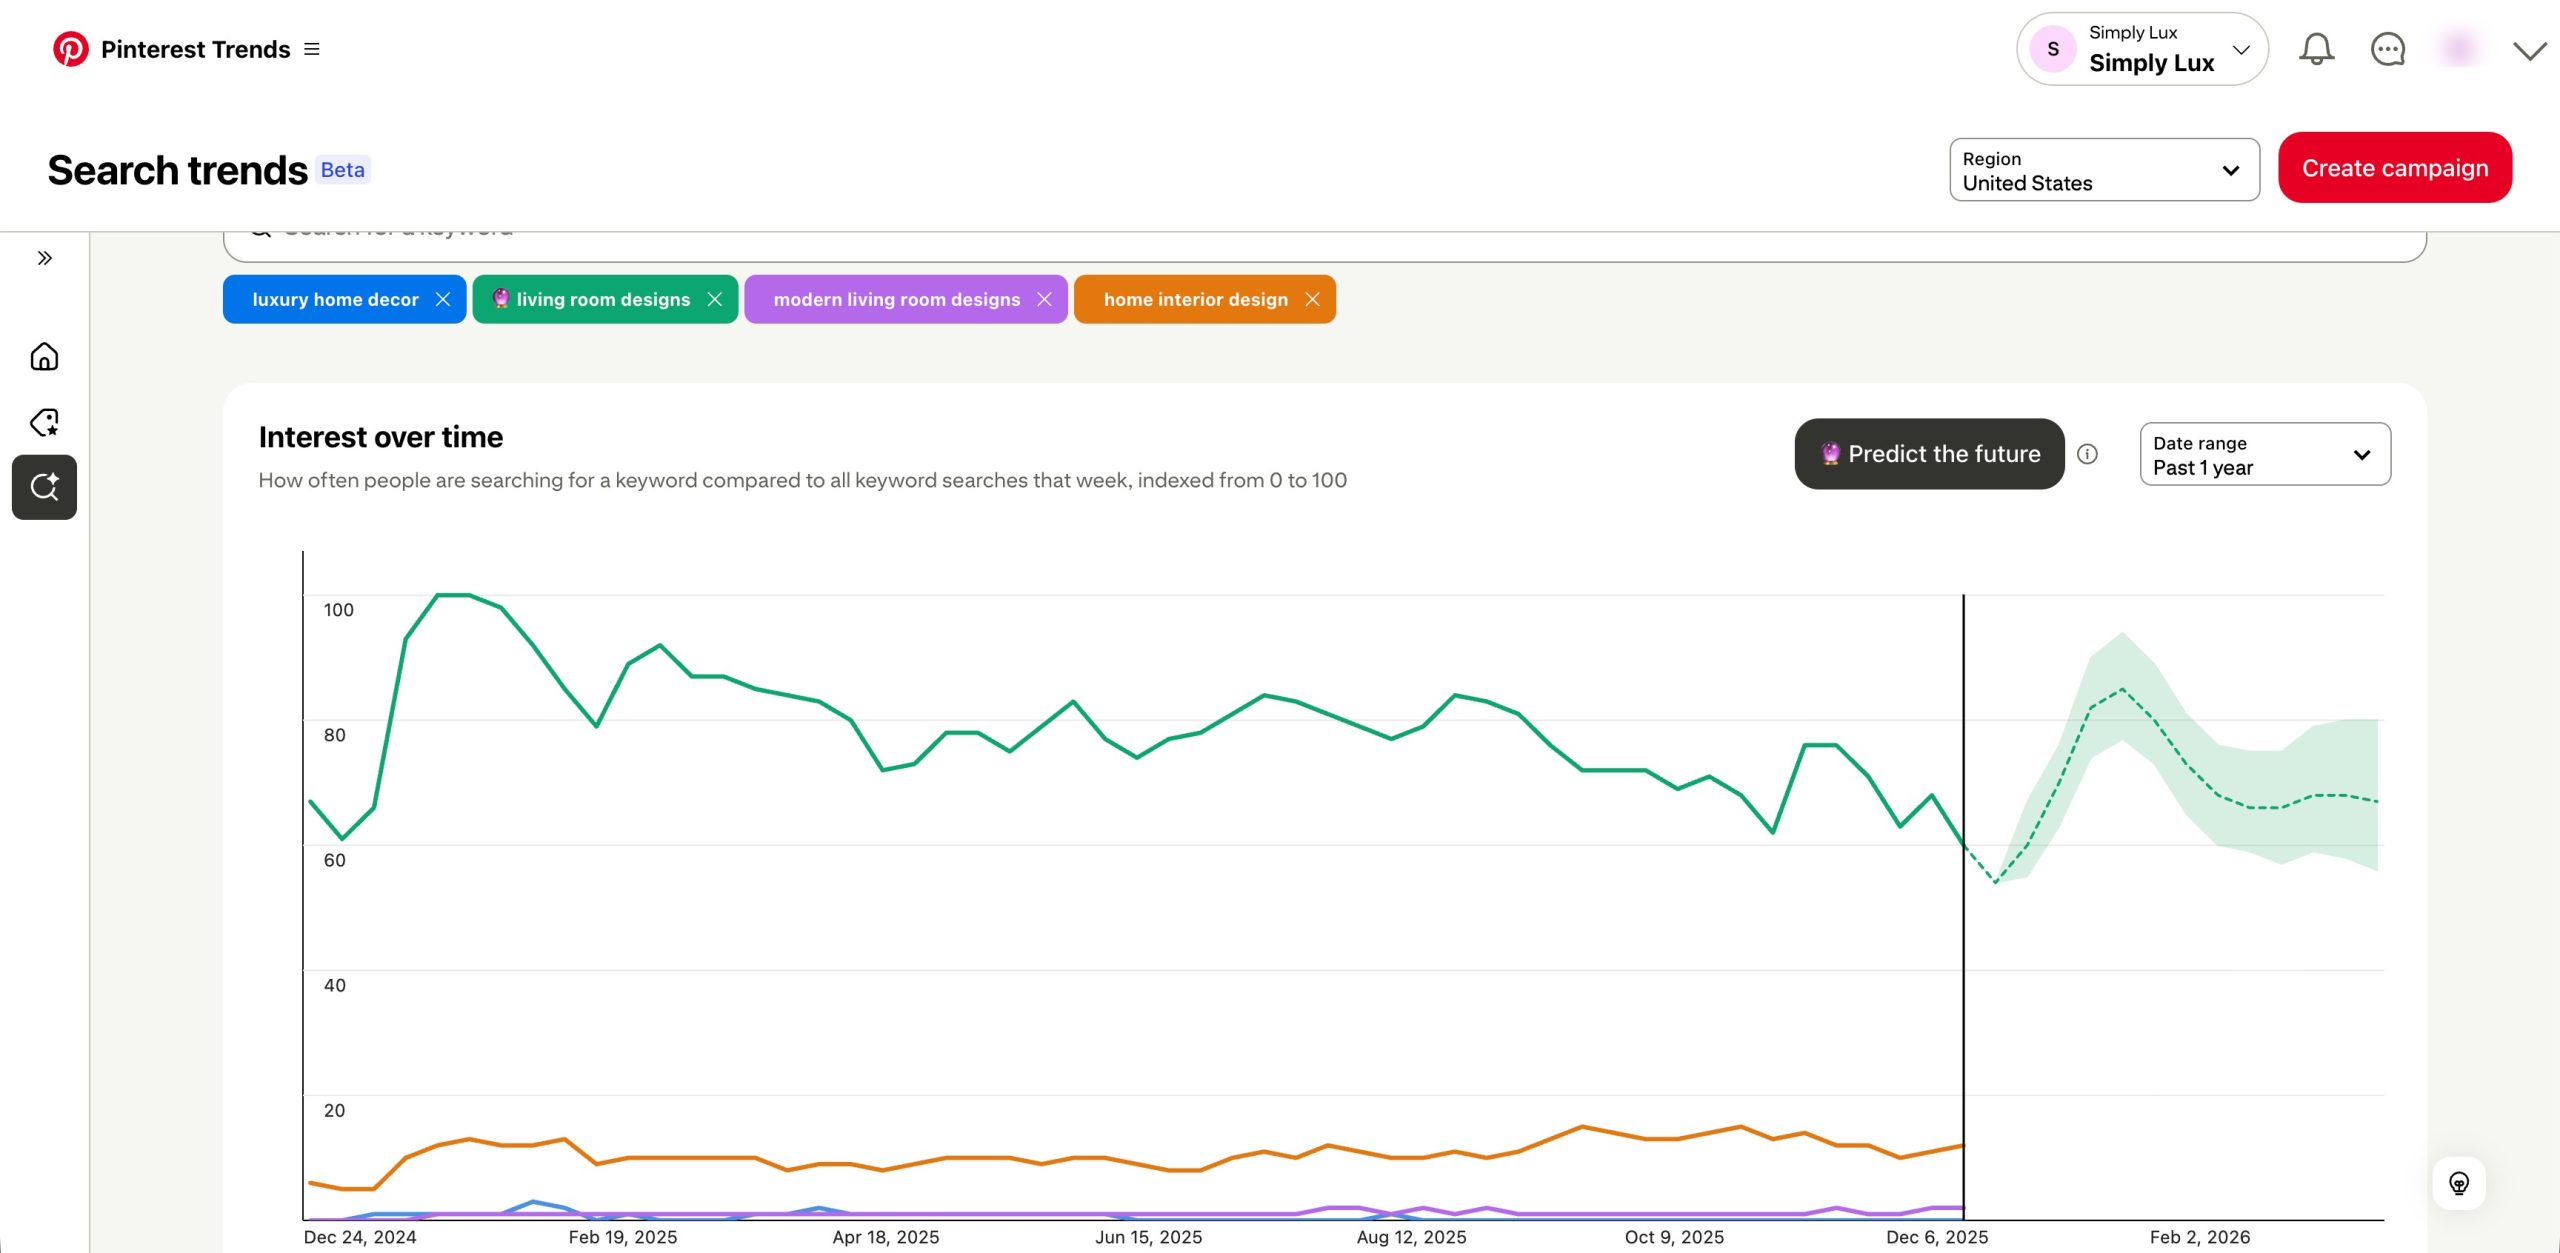Open the Date range Past 1 year dropdown

pyautogui.click(x=2264, y=454)
